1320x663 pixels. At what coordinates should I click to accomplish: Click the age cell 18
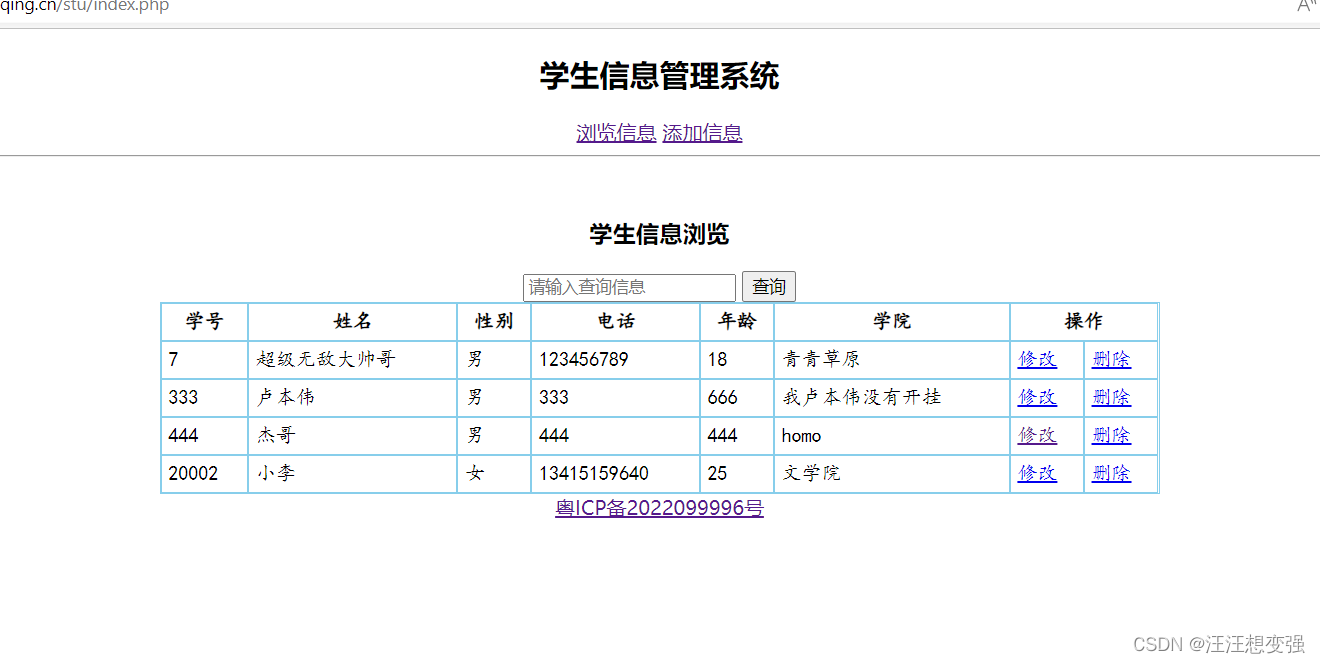coord(737,360)
